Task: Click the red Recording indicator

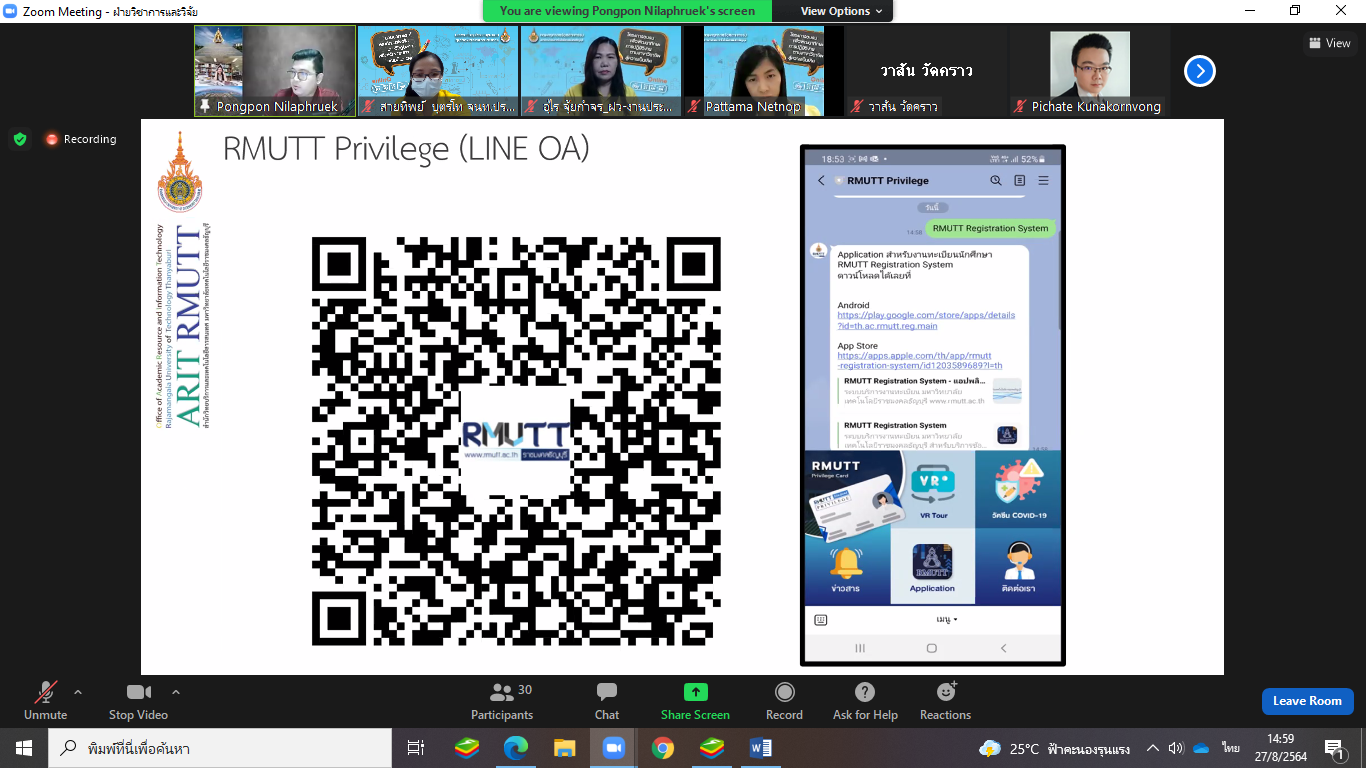Action: coord(81,139)
